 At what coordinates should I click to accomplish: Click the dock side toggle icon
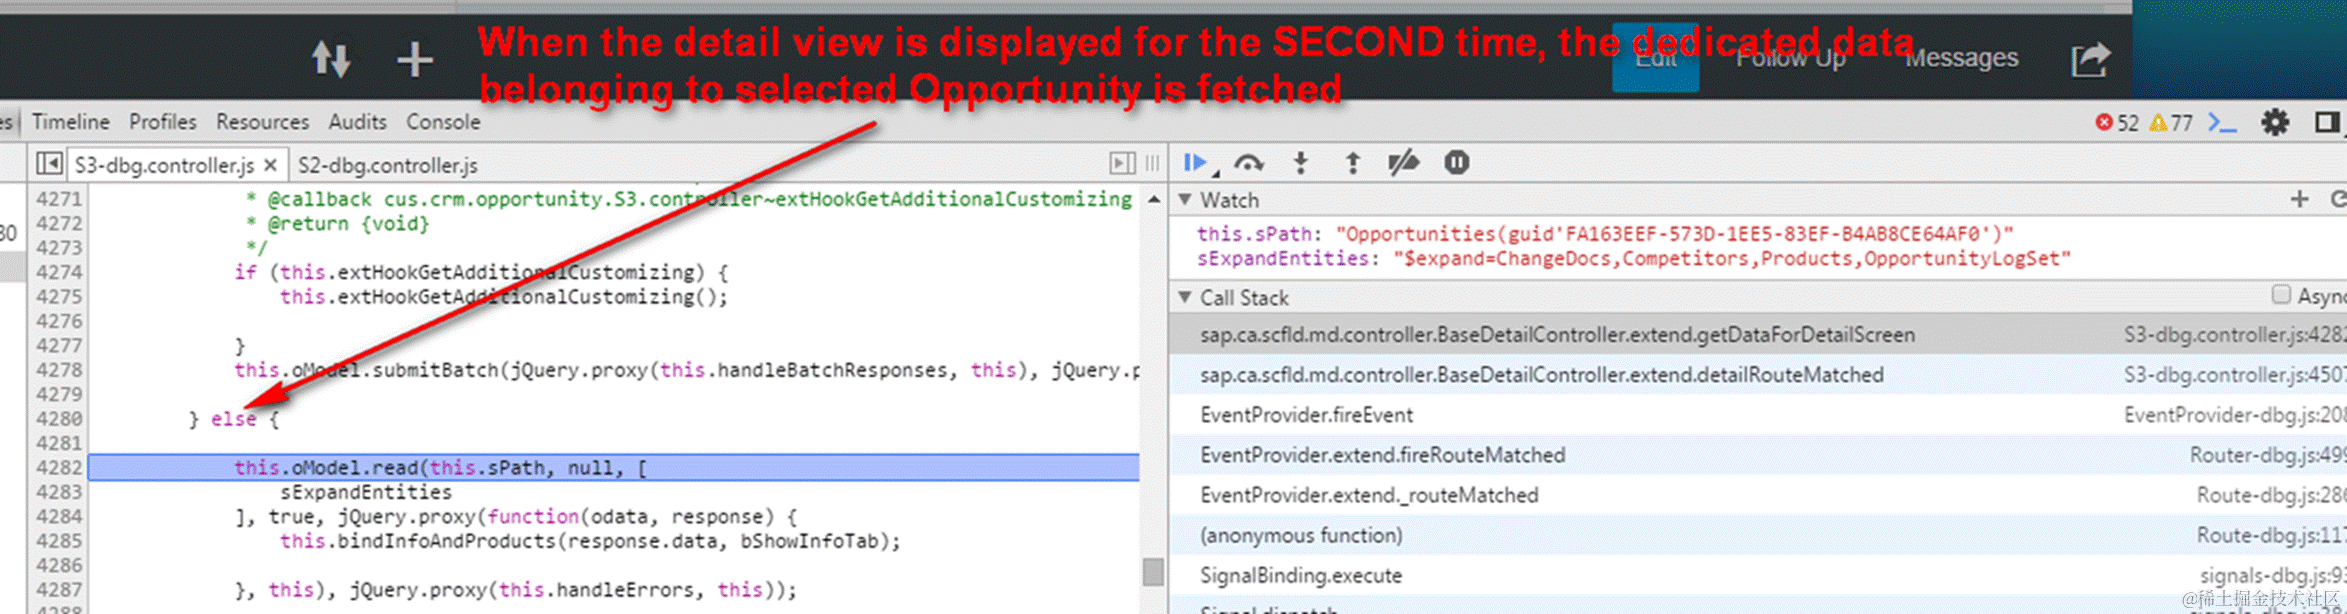point(2327,122)
